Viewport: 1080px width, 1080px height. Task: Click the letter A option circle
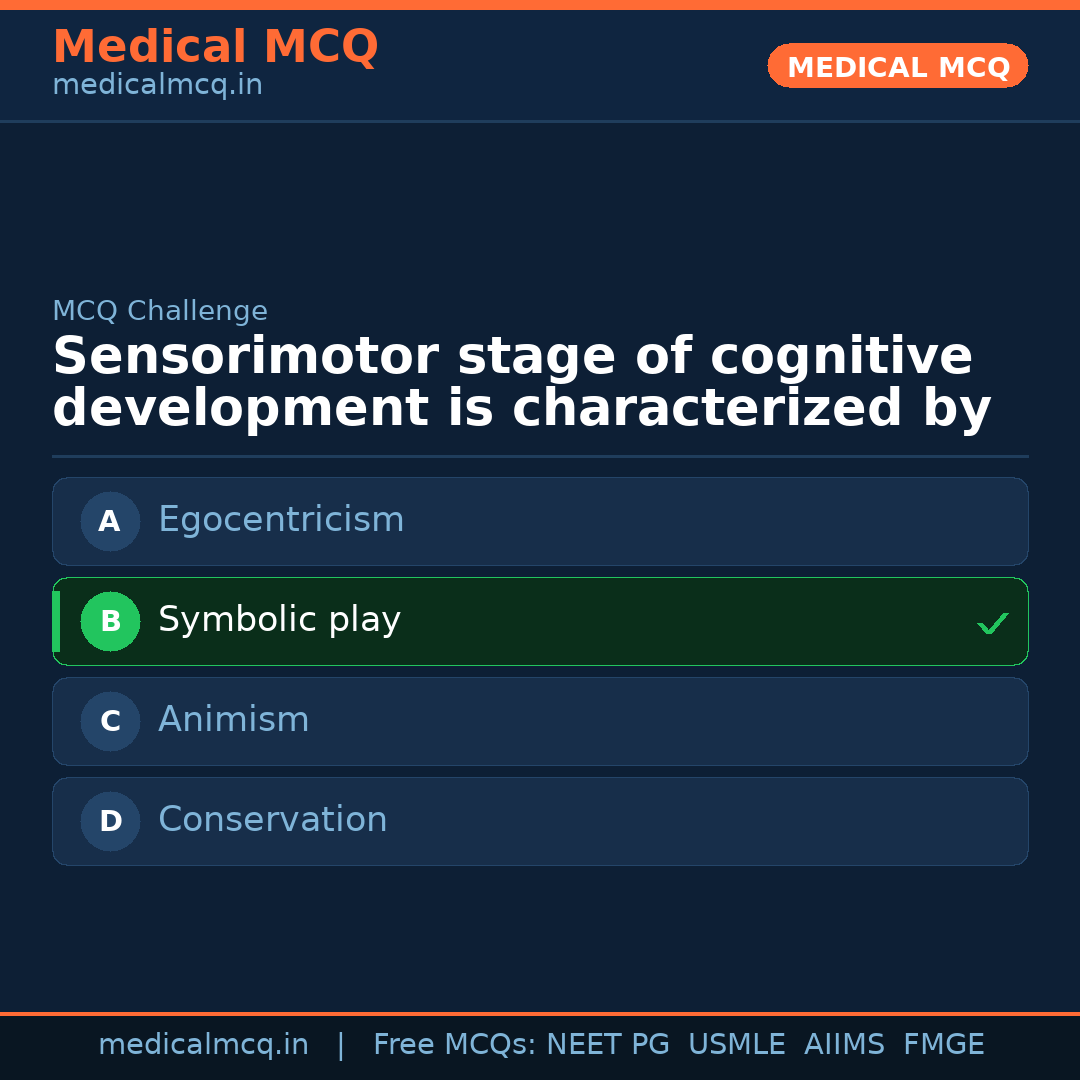click(110, 521)
